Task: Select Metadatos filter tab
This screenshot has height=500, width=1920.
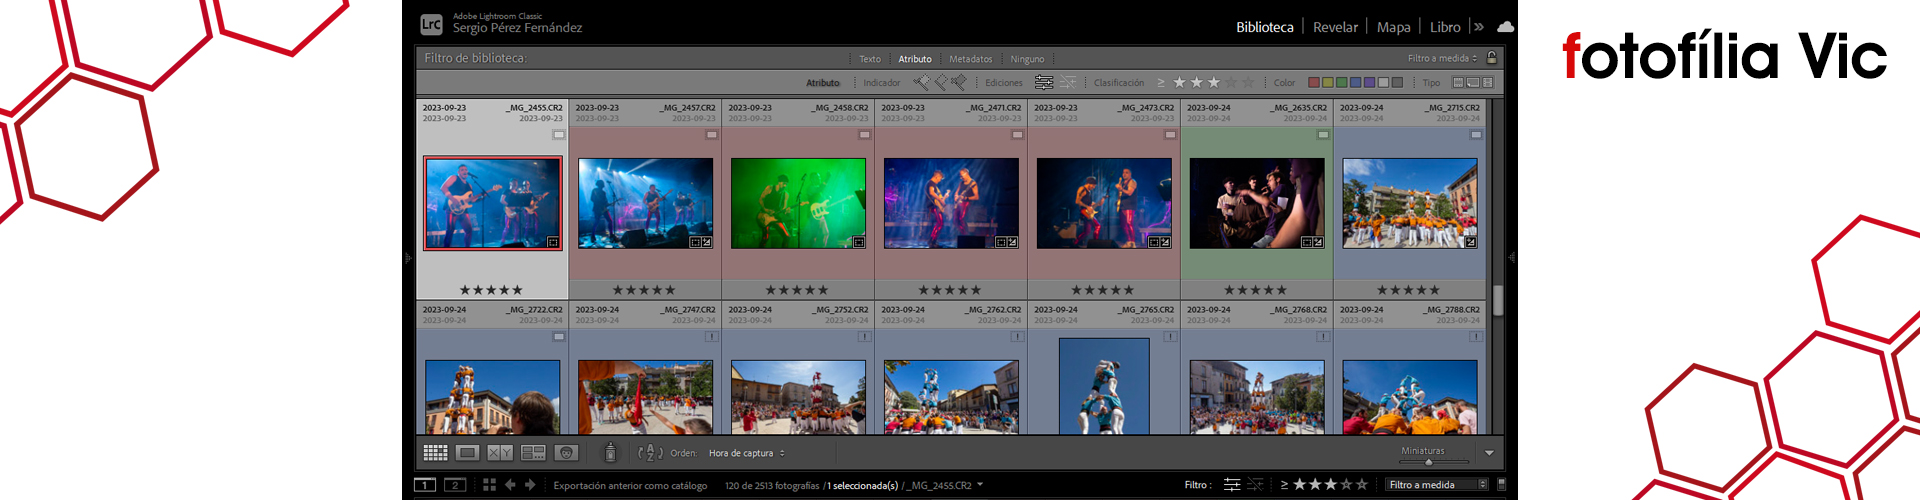Action: click(971, 59)
